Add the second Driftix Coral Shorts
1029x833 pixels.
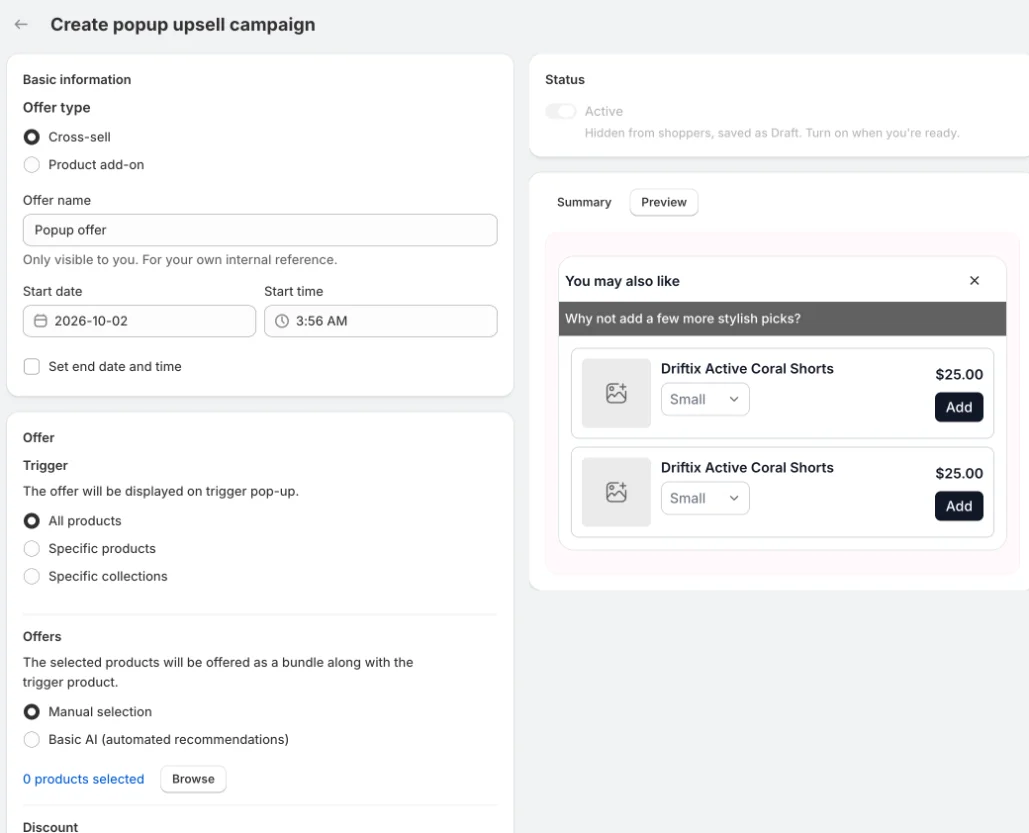[959, 506]
